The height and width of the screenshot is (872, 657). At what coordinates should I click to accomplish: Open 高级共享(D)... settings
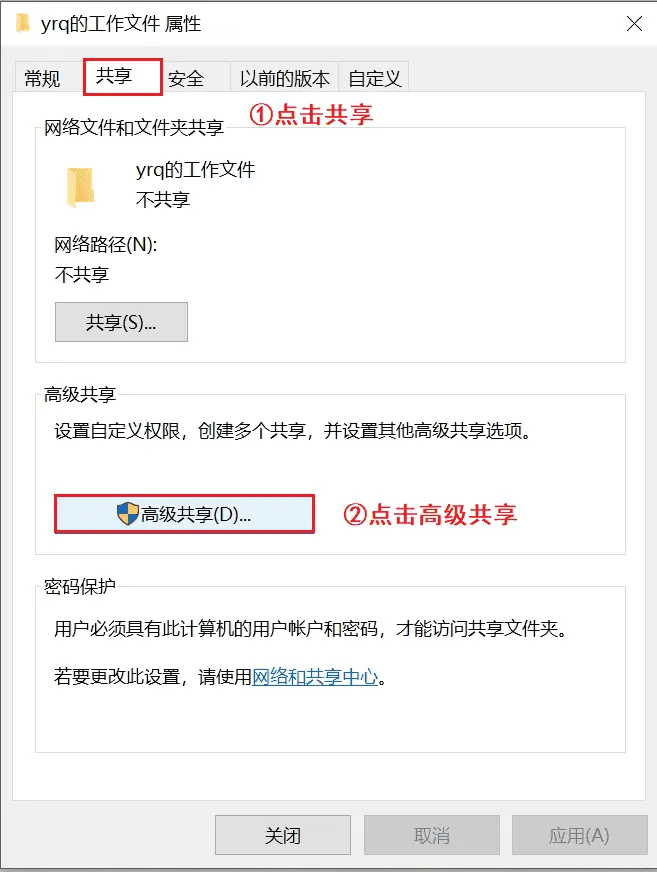pos(184,514)
